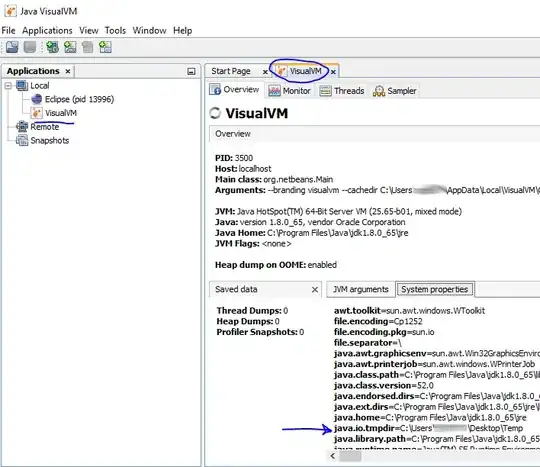Viewport: 540px width, 467px height.
Task: Click the horizontal scrollbar left arrow
Action: (x=332, y=456)
